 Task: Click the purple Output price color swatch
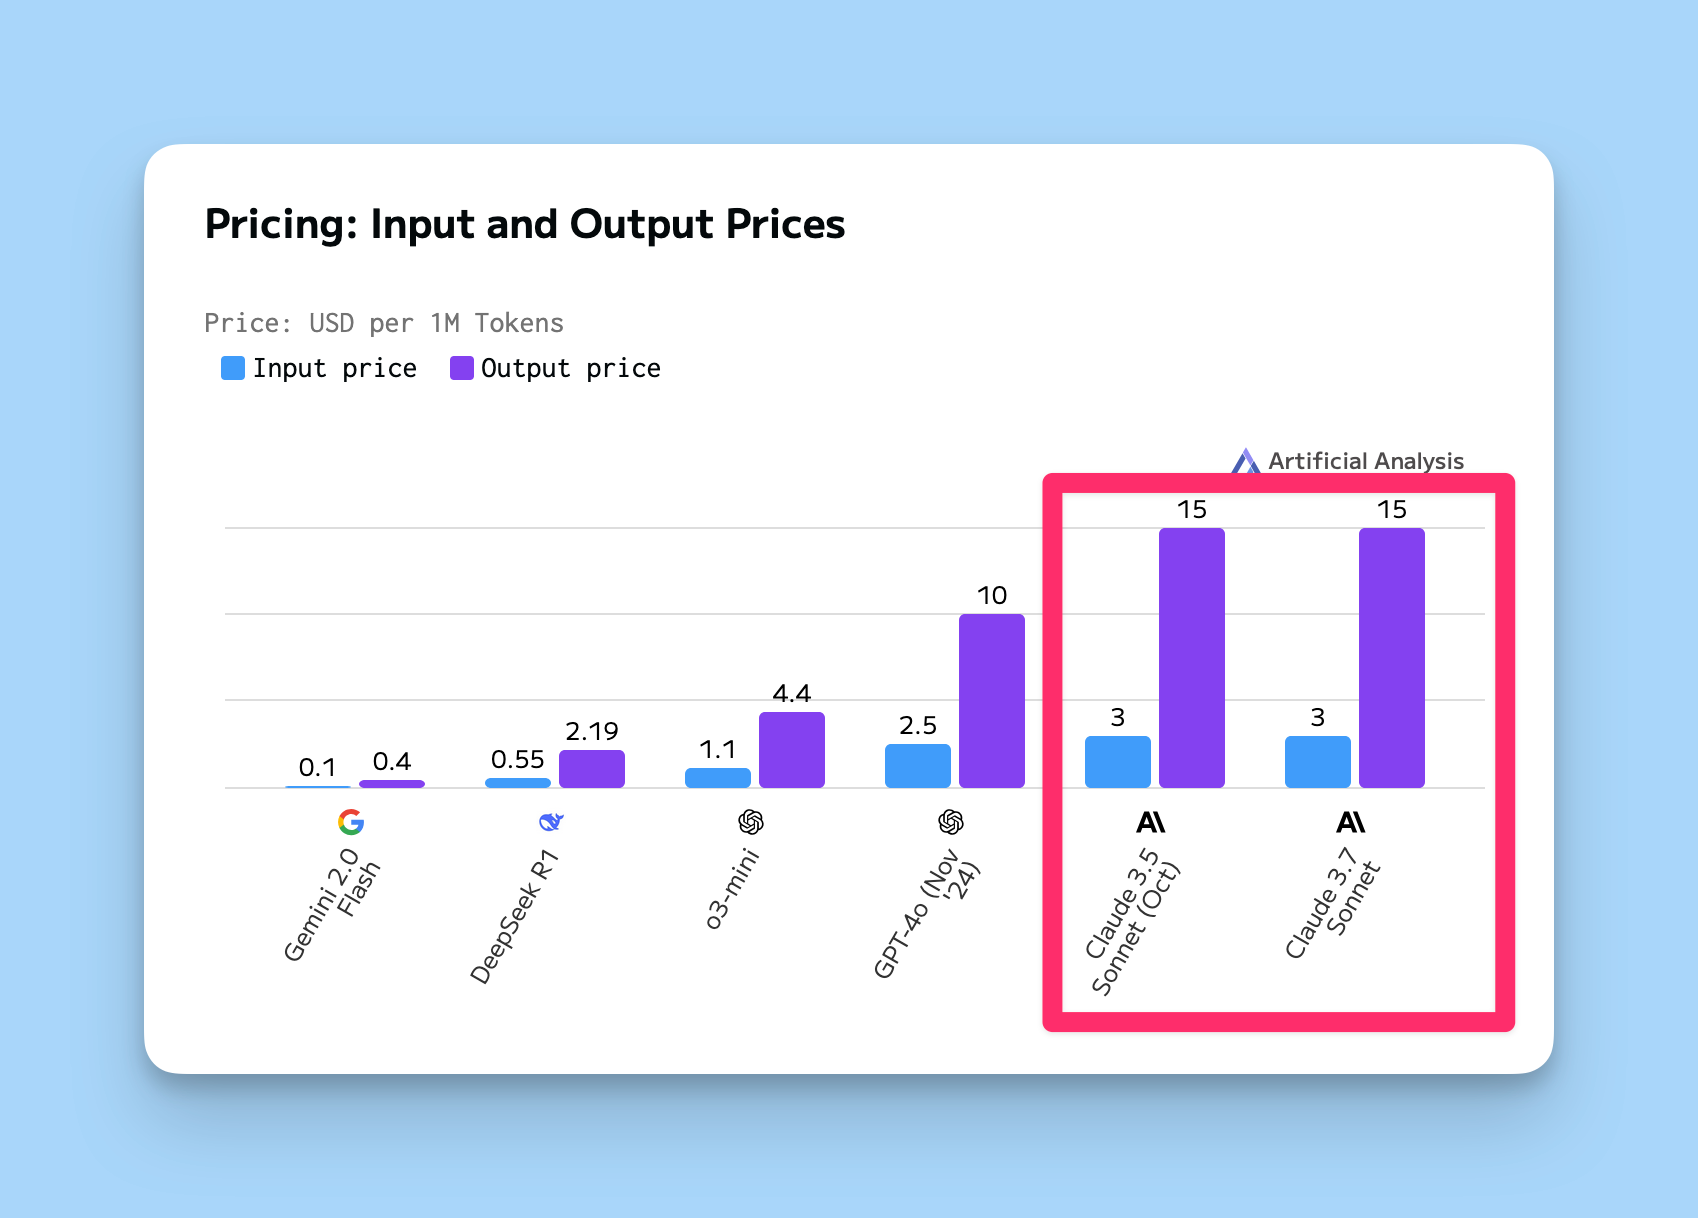[x=461, y=368]
